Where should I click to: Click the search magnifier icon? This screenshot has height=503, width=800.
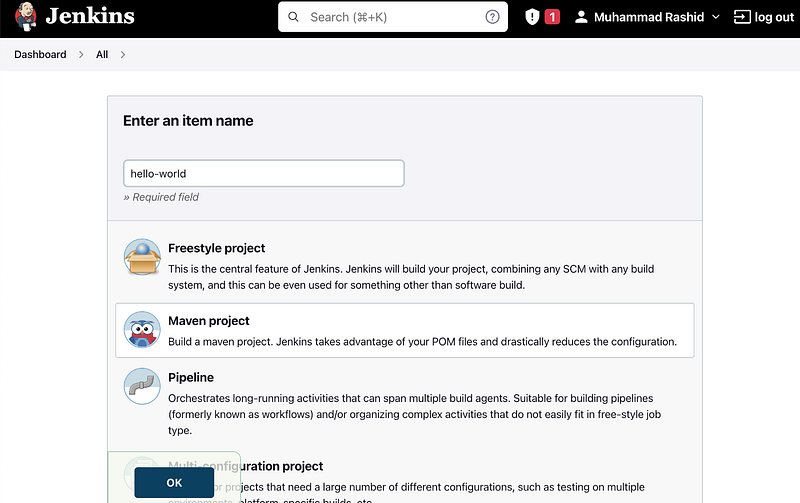(x=293, y=17)
